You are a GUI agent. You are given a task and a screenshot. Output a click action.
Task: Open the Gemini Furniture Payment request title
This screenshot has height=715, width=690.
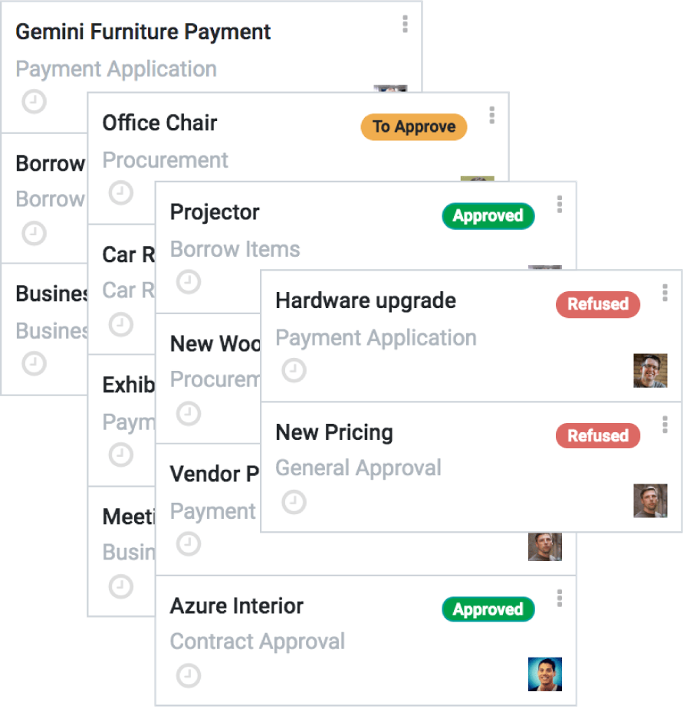pyautogui.click(x=143, y=32)
